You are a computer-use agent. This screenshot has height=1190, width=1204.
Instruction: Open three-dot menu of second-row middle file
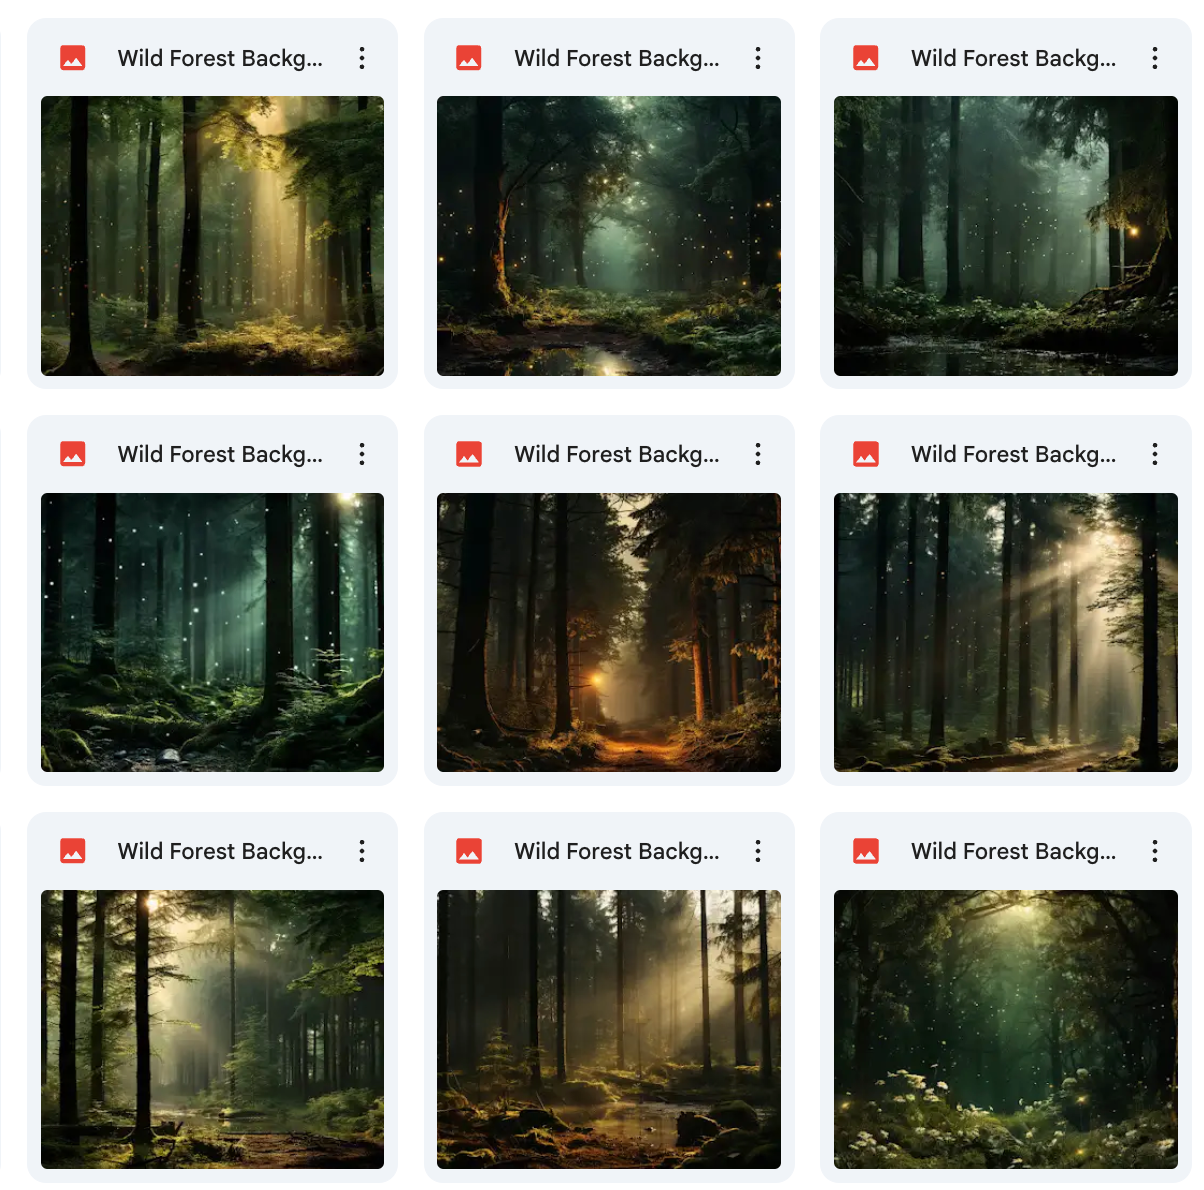point(758,454)
